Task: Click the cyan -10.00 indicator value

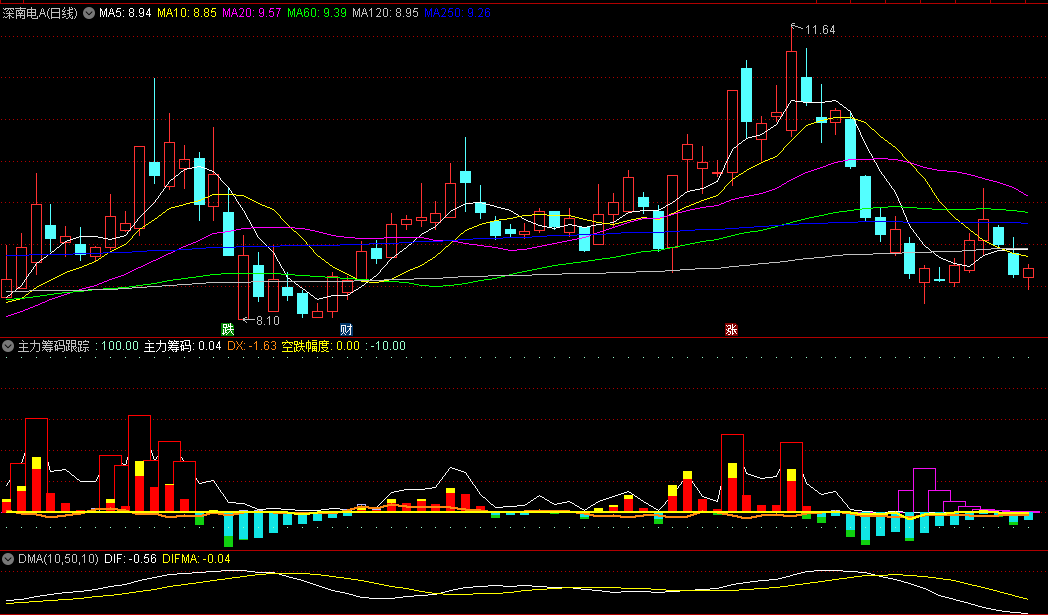Action: (x=388, y=346)
